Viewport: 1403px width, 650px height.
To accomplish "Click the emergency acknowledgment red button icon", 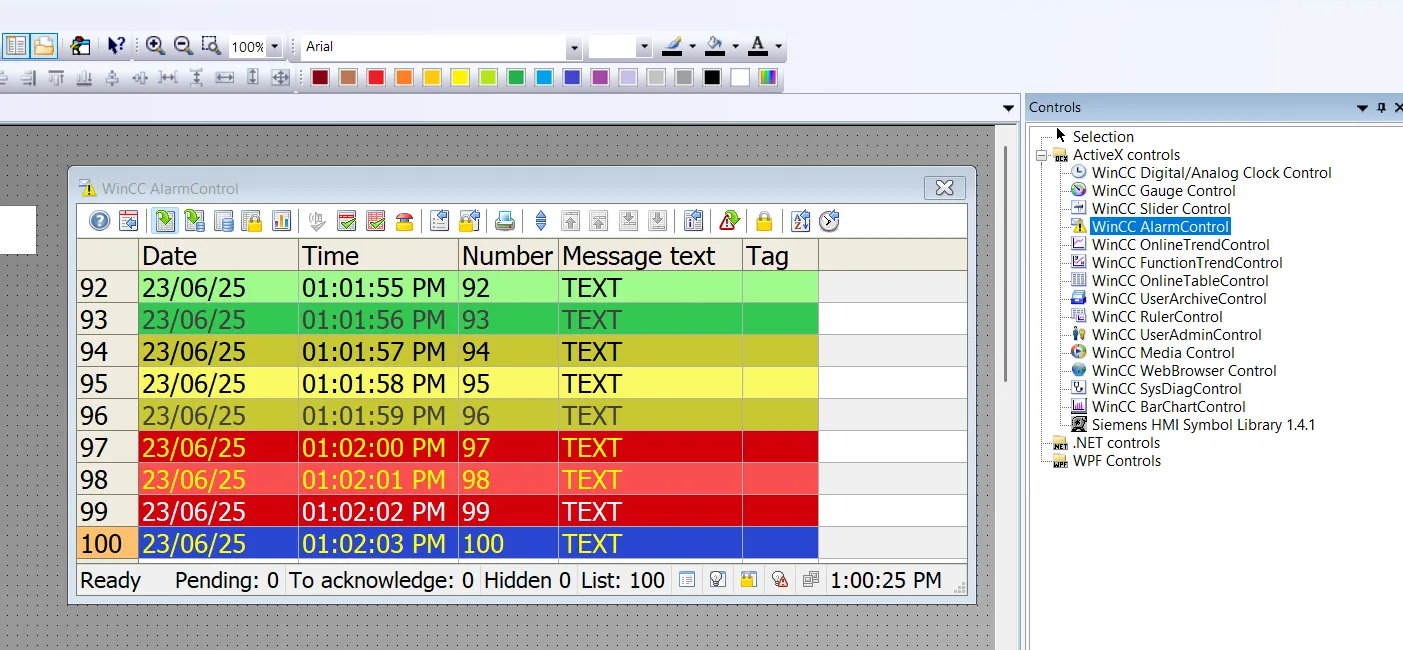I will (x=404, y=221).
